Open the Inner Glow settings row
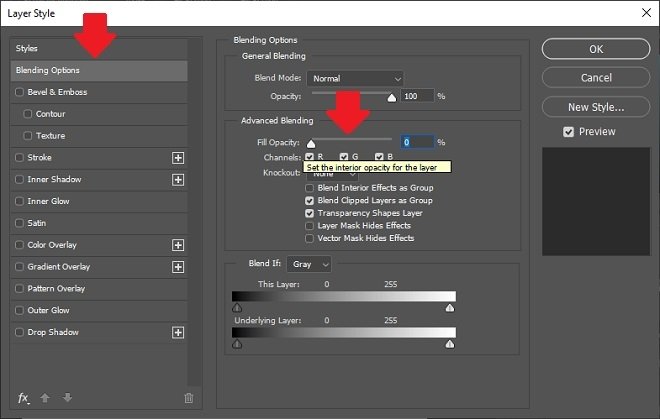The image size is (660, 419). coord(99,201)
